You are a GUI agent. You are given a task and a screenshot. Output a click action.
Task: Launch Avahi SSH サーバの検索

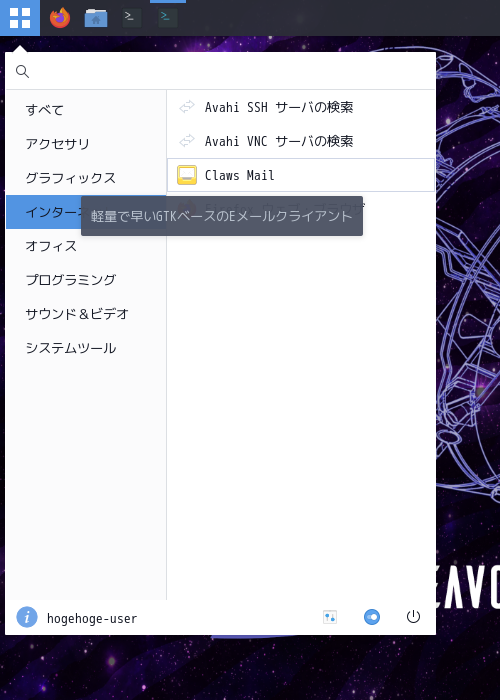(301, 107)
